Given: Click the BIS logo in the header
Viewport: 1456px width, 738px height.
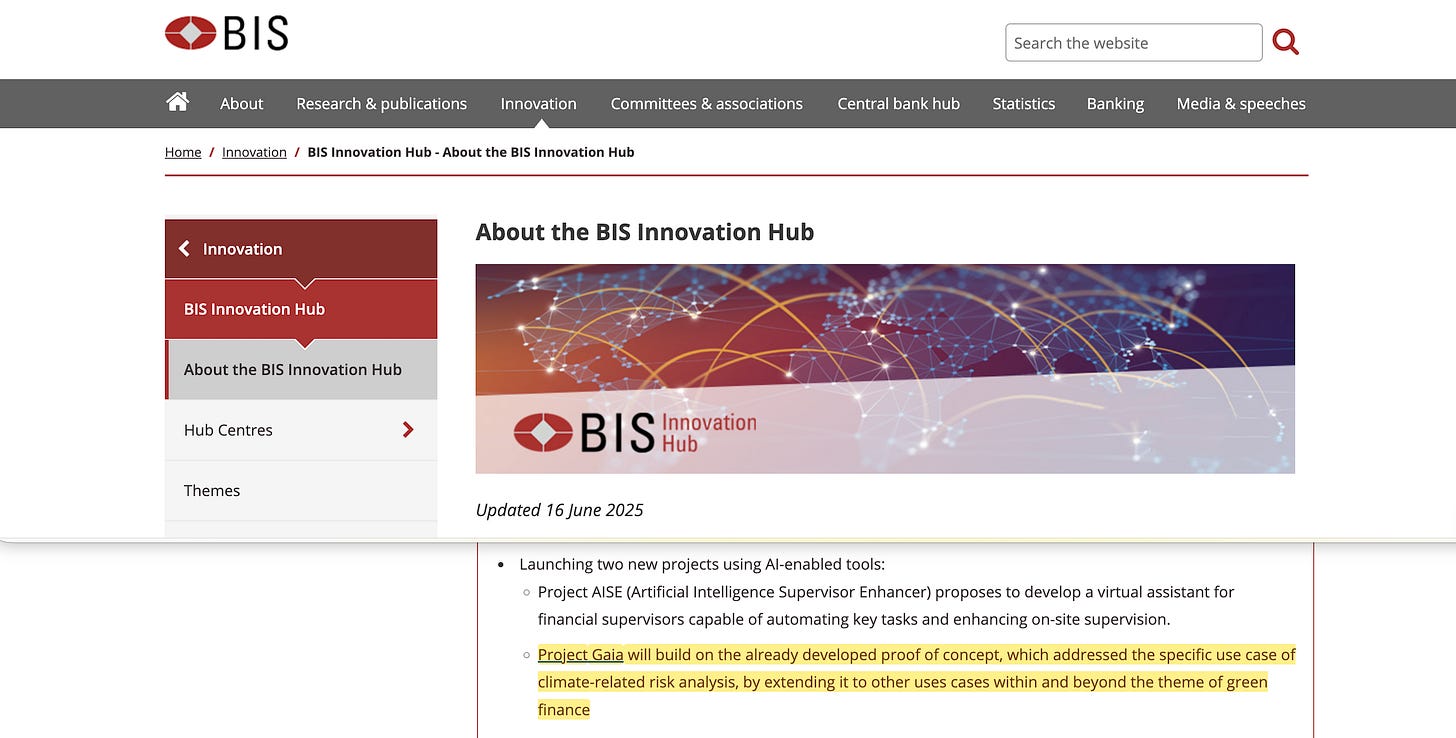Looking at the screenshot, I should [x=227, y=33].
